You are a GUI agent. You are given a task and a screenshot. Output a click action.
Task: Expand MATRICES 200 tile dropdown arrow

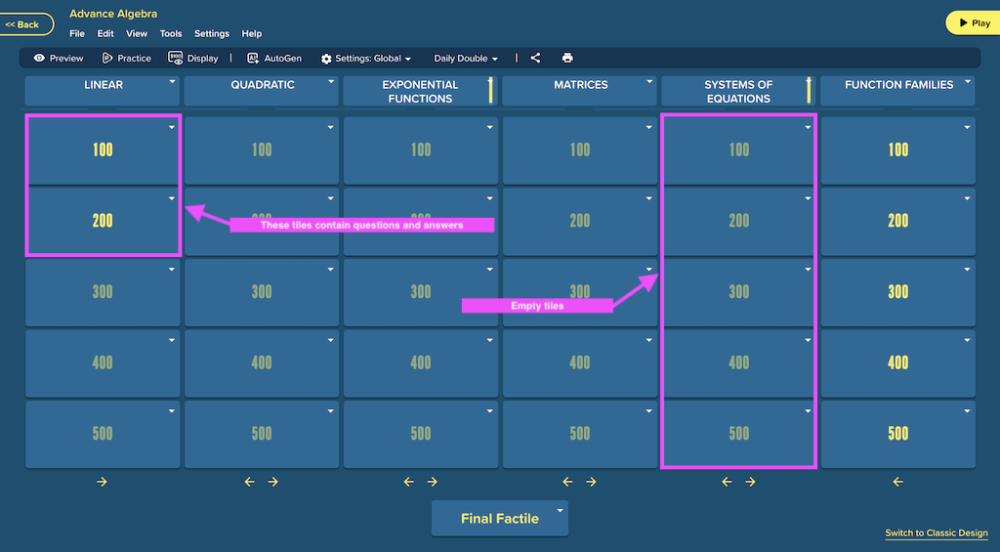point(649,198)
